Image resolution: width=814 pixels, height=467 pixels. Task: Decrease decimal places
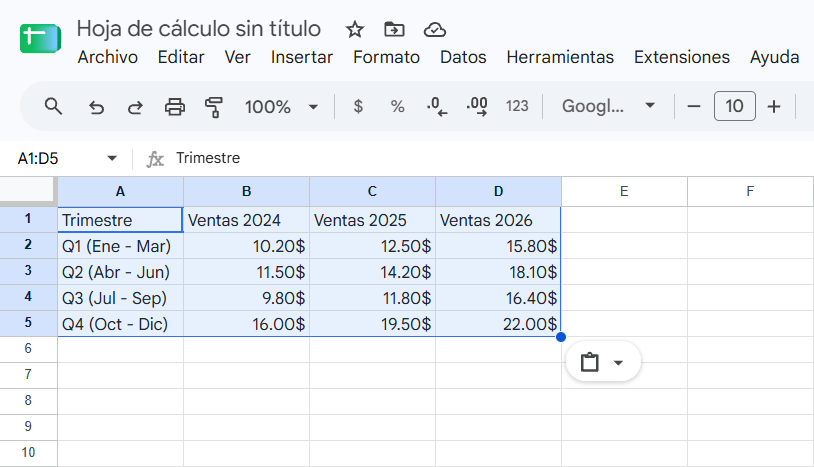[x=437, y=106]
